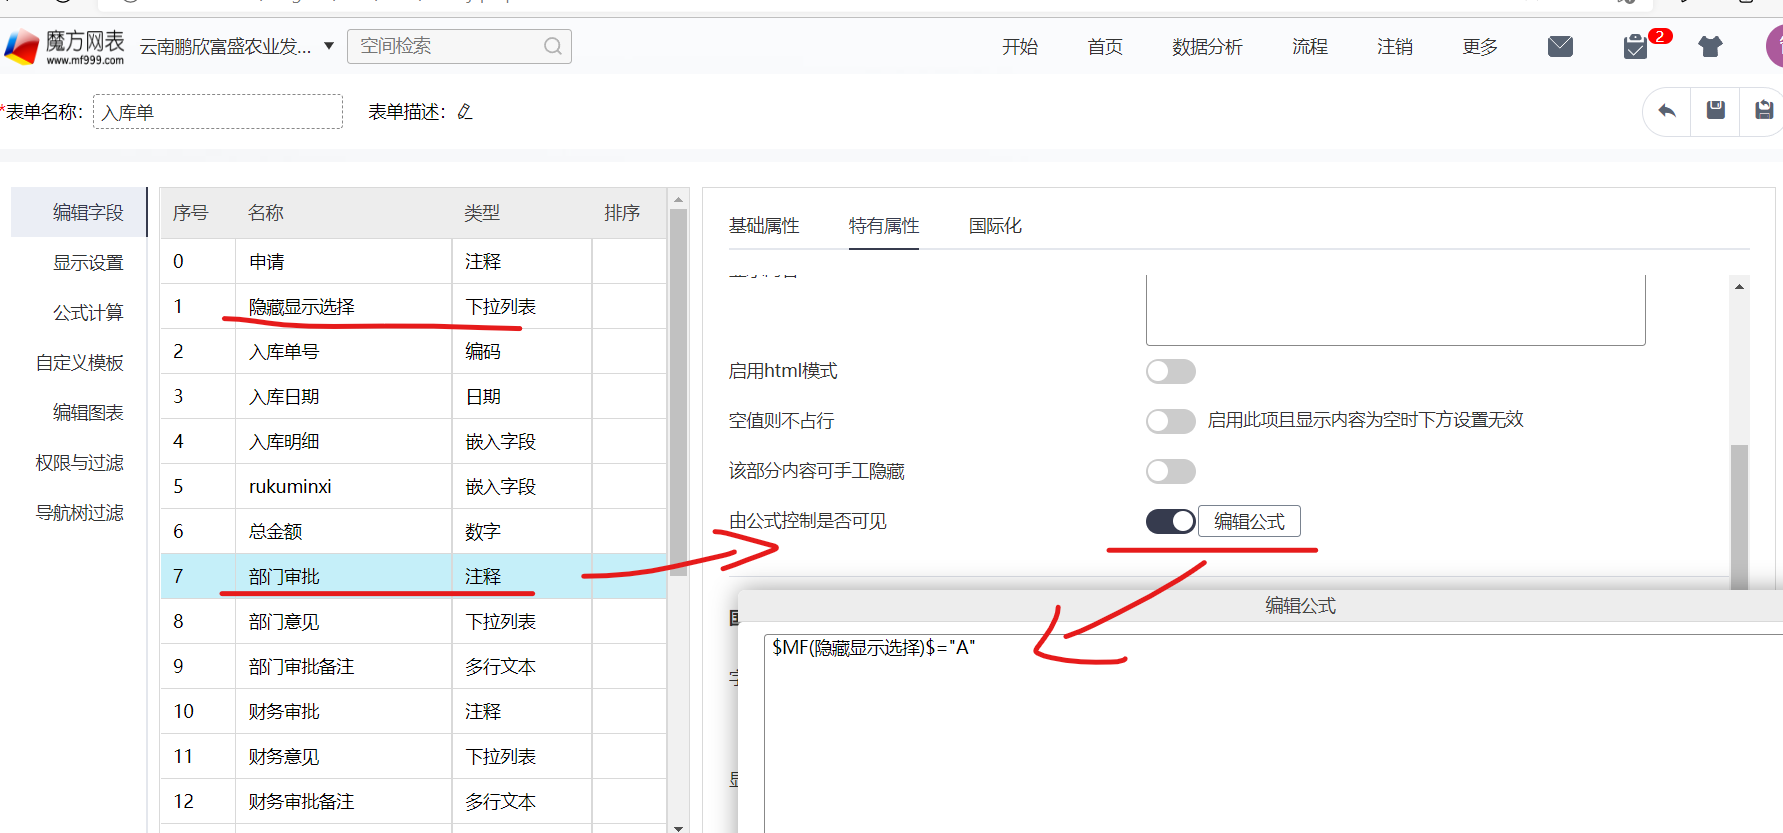Disable 由公式控制是否可见 switch
The width and height of the screenshot is (1783, 833).
point(1171,521)
